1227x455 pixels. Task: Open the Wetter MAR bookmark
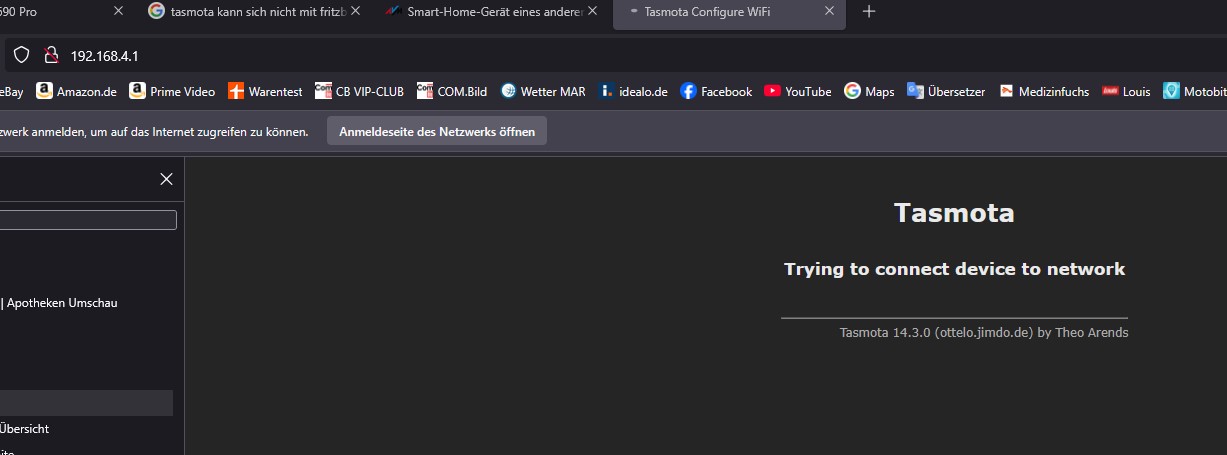[x=543, y=91]
